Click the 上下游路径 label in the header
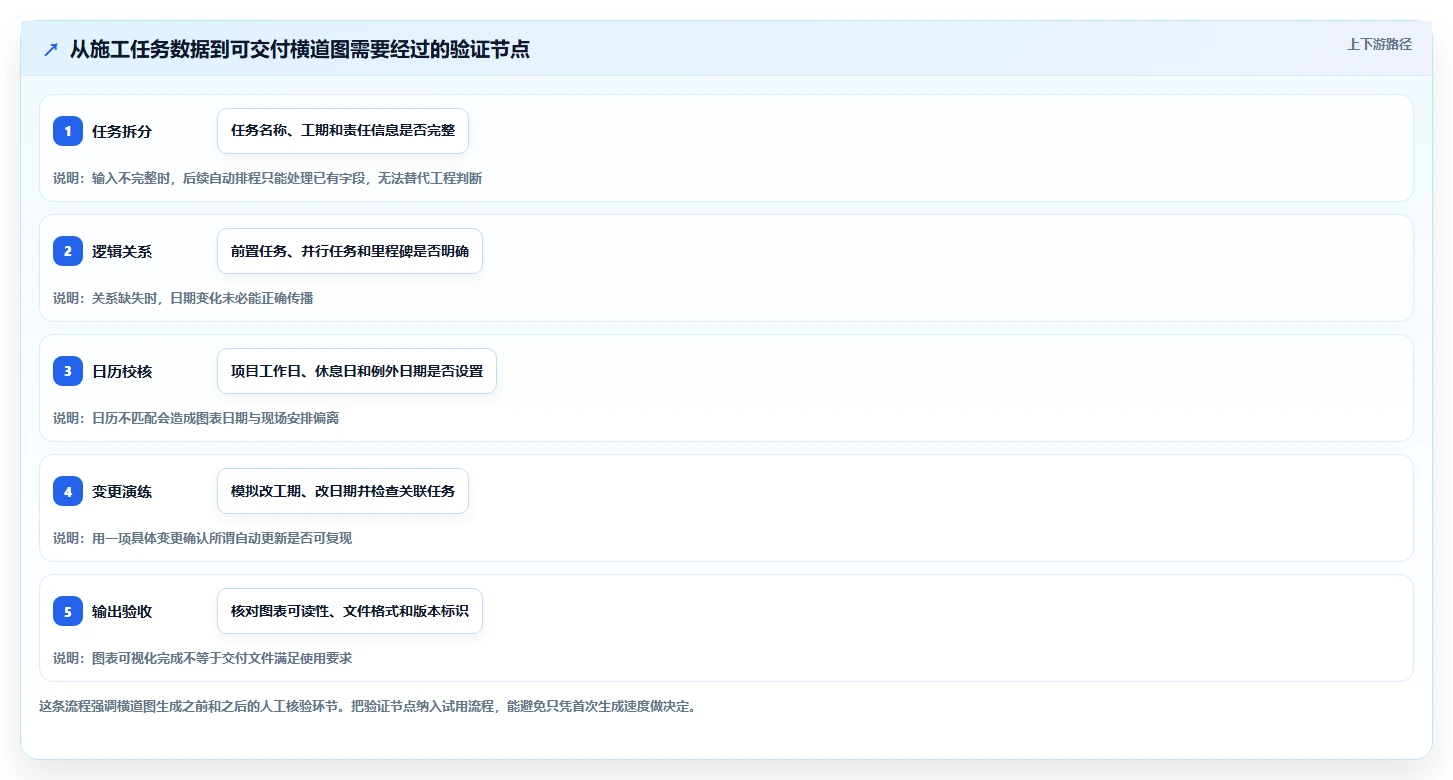The image size is (1453, 780). [x=1379, y=44]
